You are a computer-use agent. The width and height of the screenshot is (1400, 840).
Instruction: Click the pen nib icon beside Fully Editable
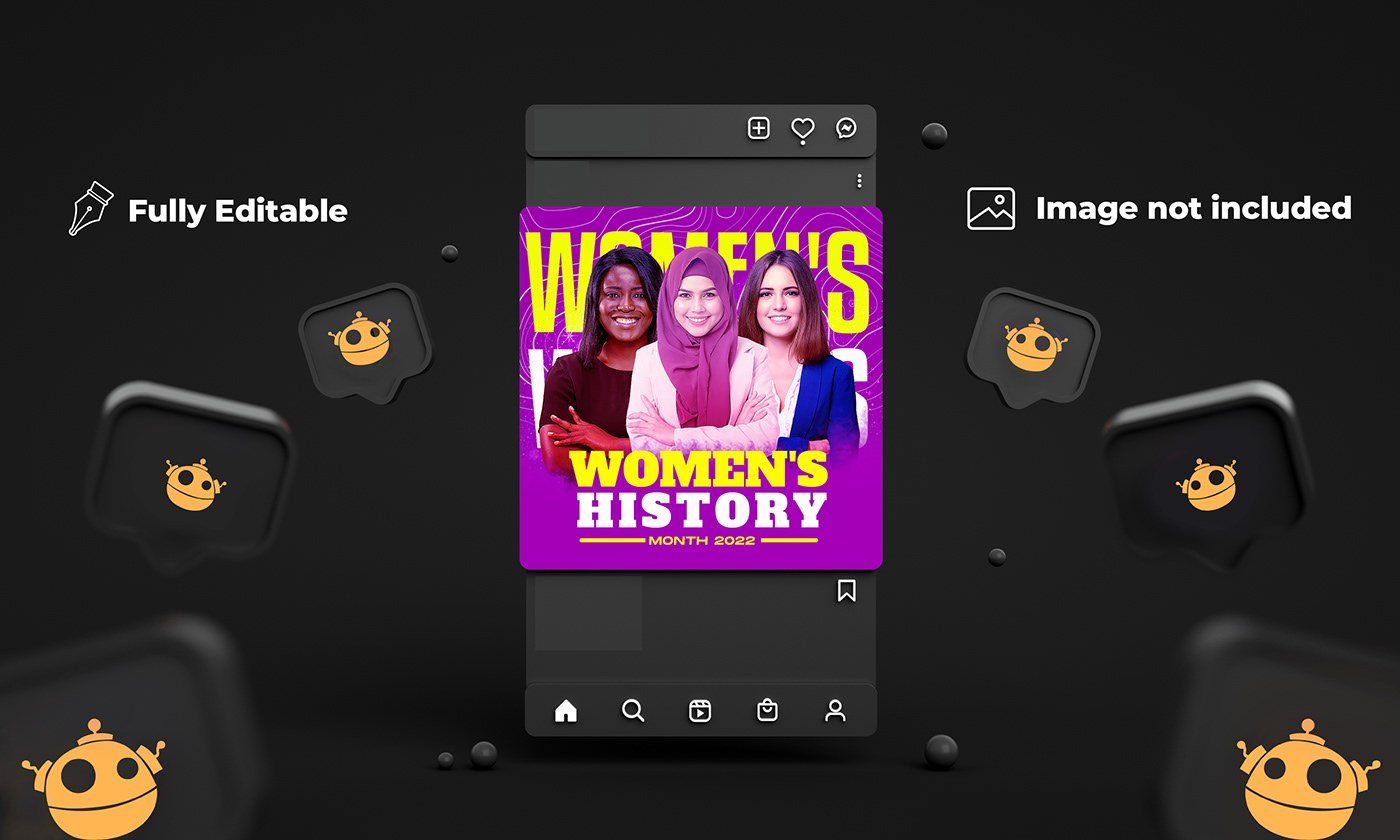tap(90, 209)
